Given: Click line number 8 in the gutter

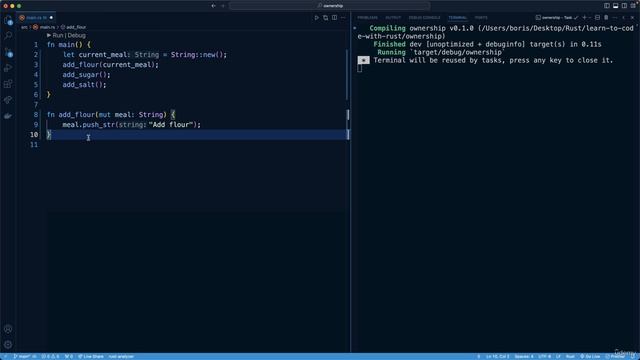Looking at the screenshot, I should pos(36,115).
